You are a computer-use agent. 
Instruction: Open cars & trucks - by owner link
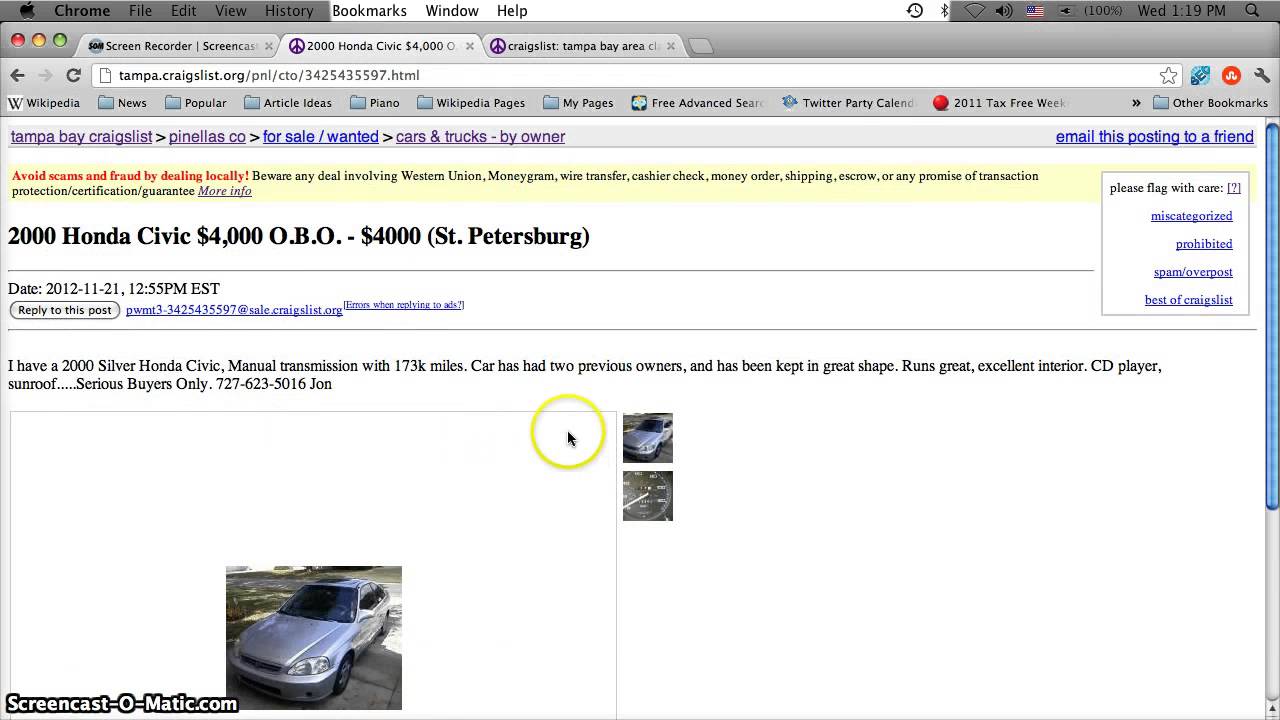point(480,137)
